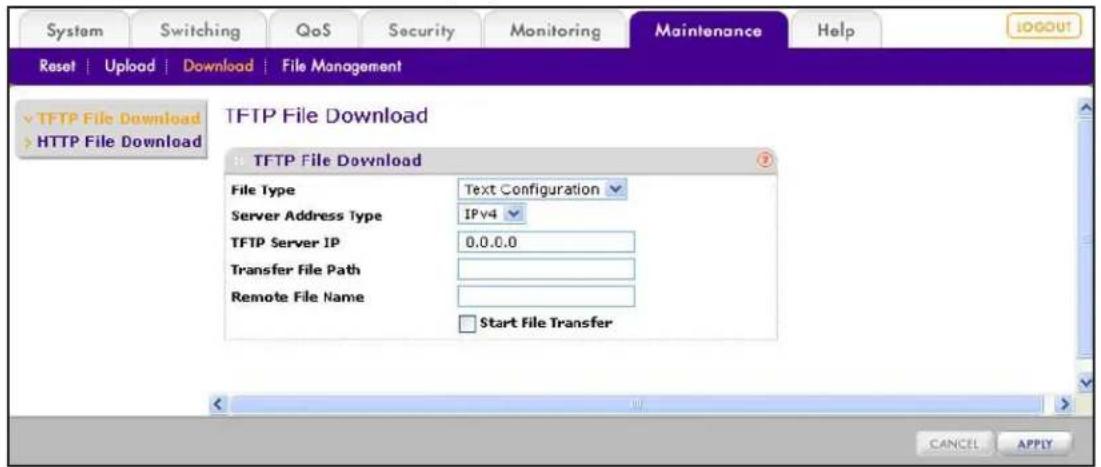Open the Switching tab

(199, 31)
